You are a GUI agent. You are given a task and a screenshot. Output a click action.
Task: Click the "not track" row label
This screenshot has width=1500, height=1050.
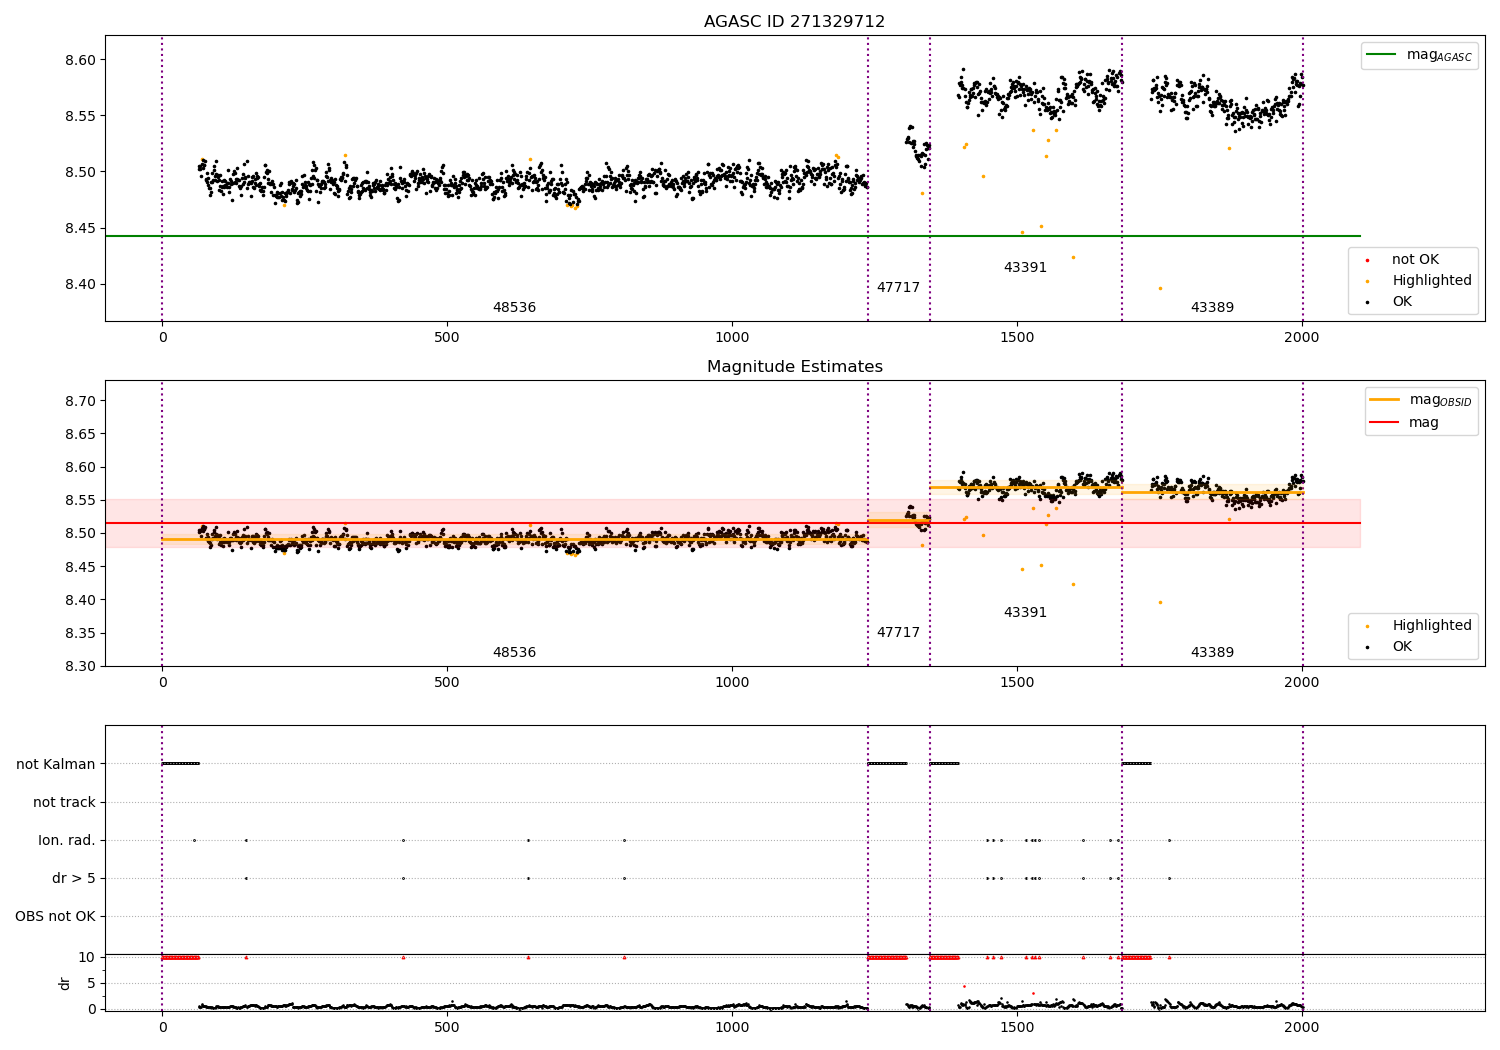64,803
